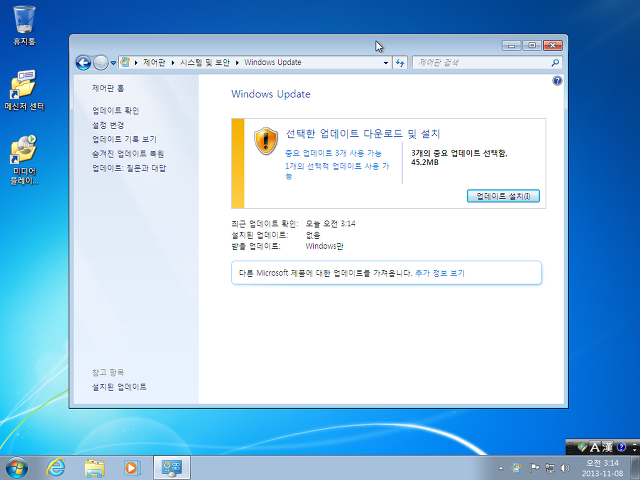Click 업데이트 확인 in sidebar

coord(116,111)
